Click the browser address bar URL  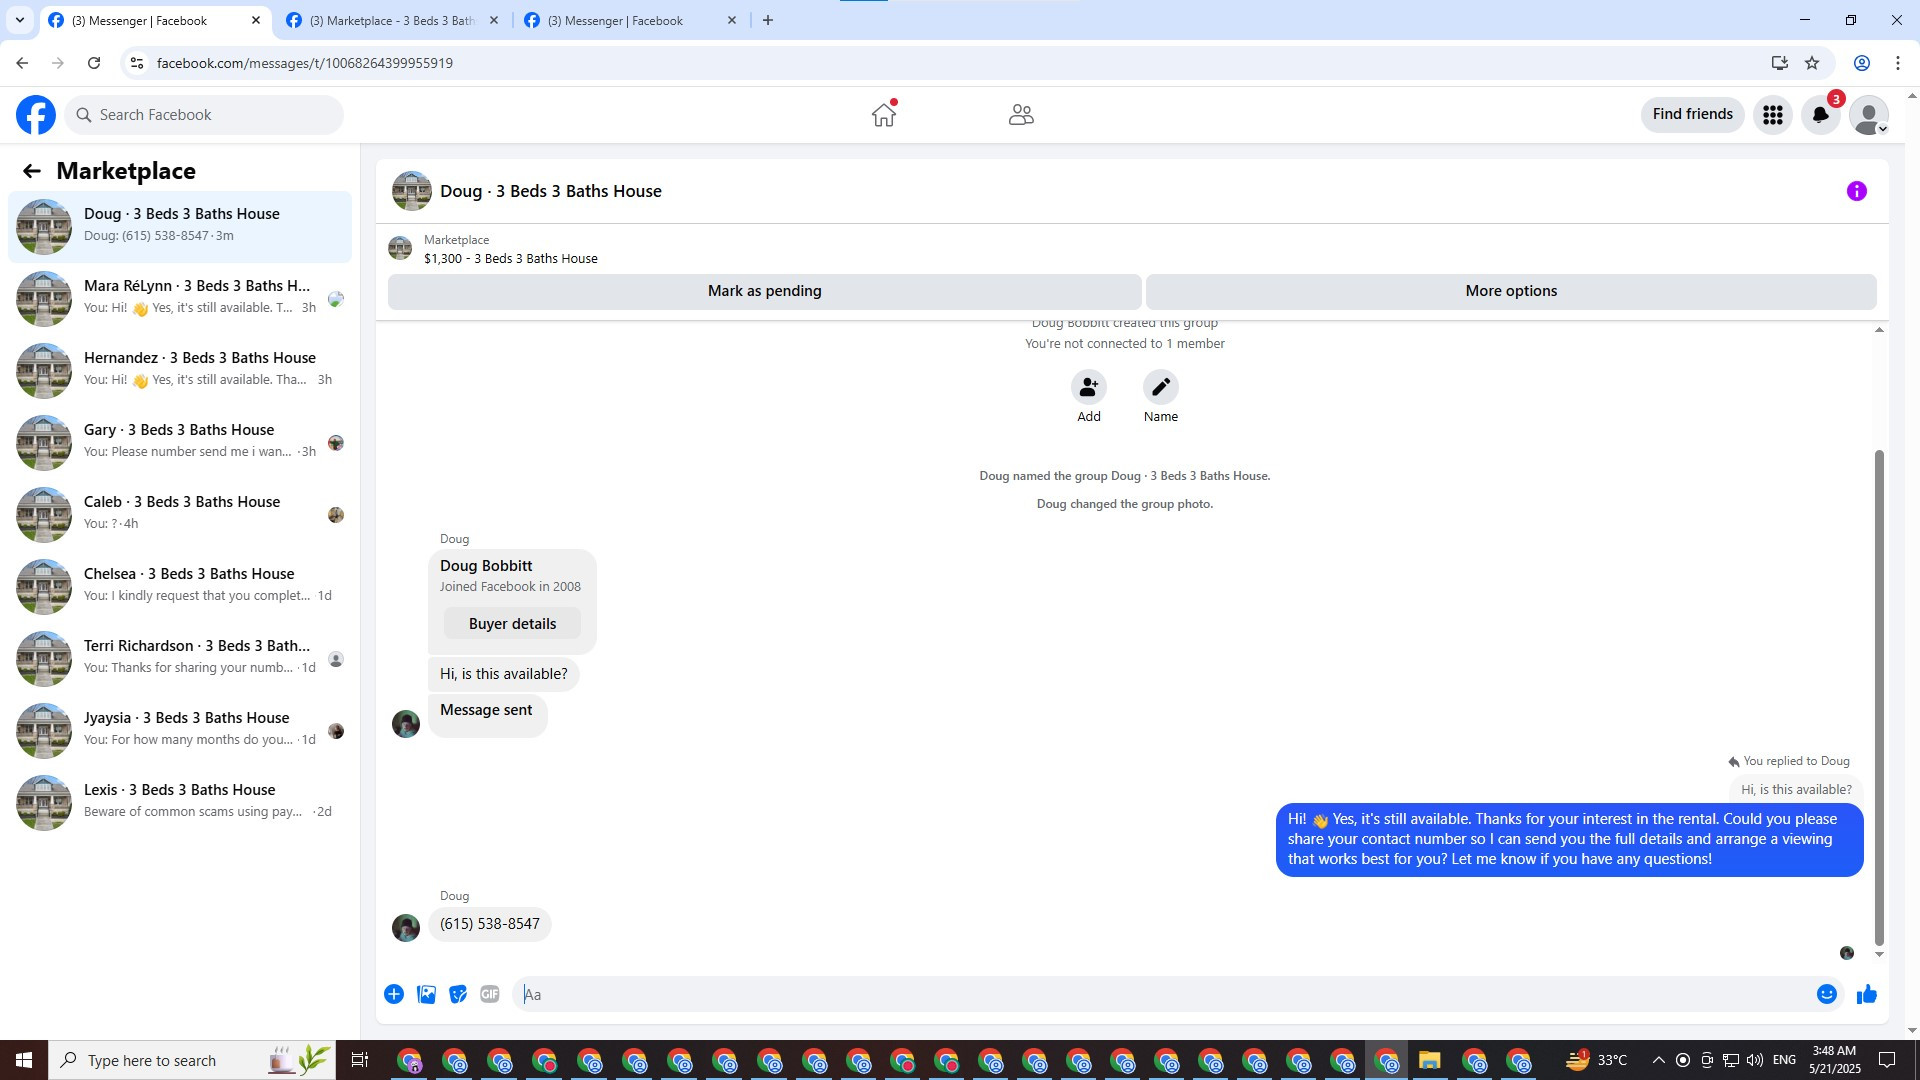pos(305,63)
